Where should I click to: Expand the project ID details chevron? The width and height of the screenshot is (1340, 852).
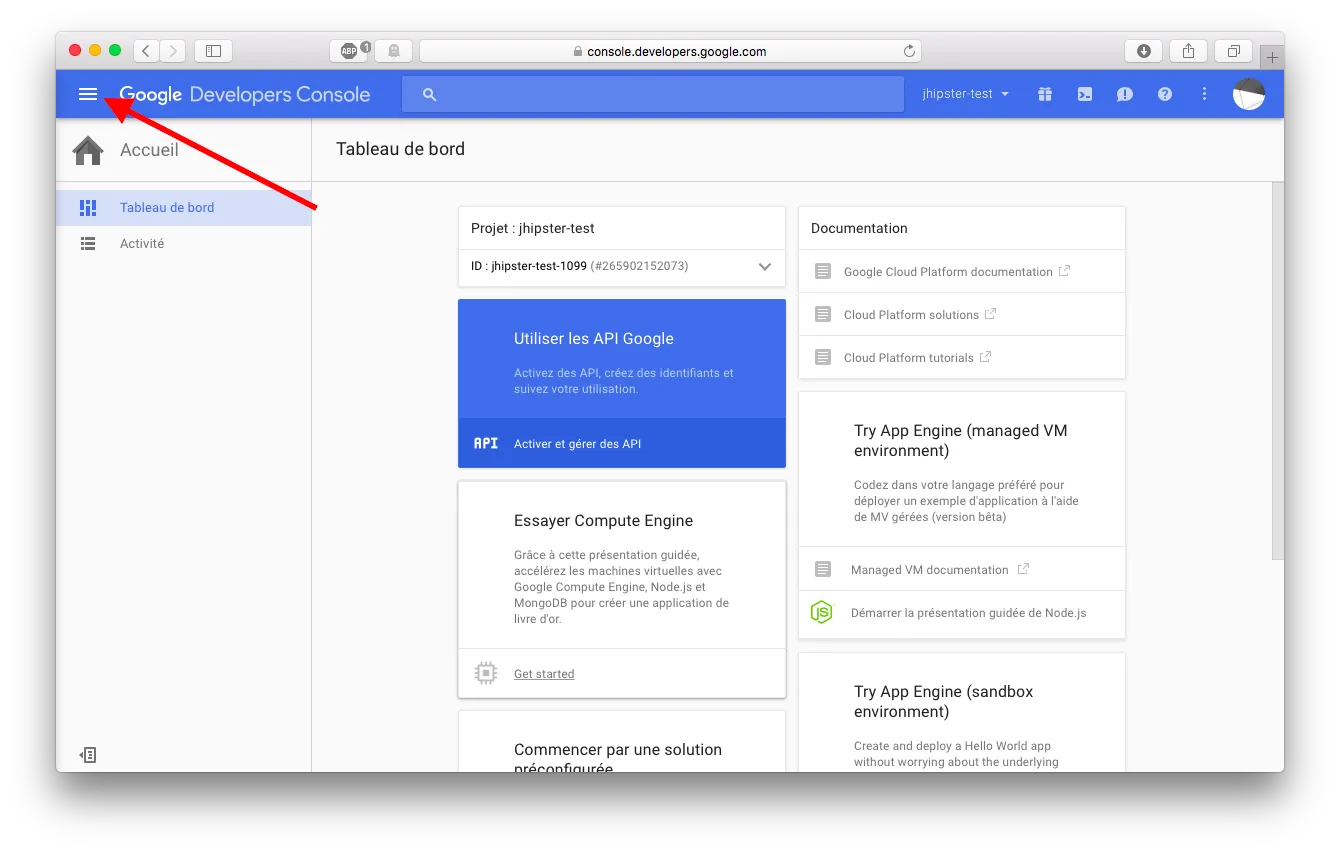click(x=765, y=267)
